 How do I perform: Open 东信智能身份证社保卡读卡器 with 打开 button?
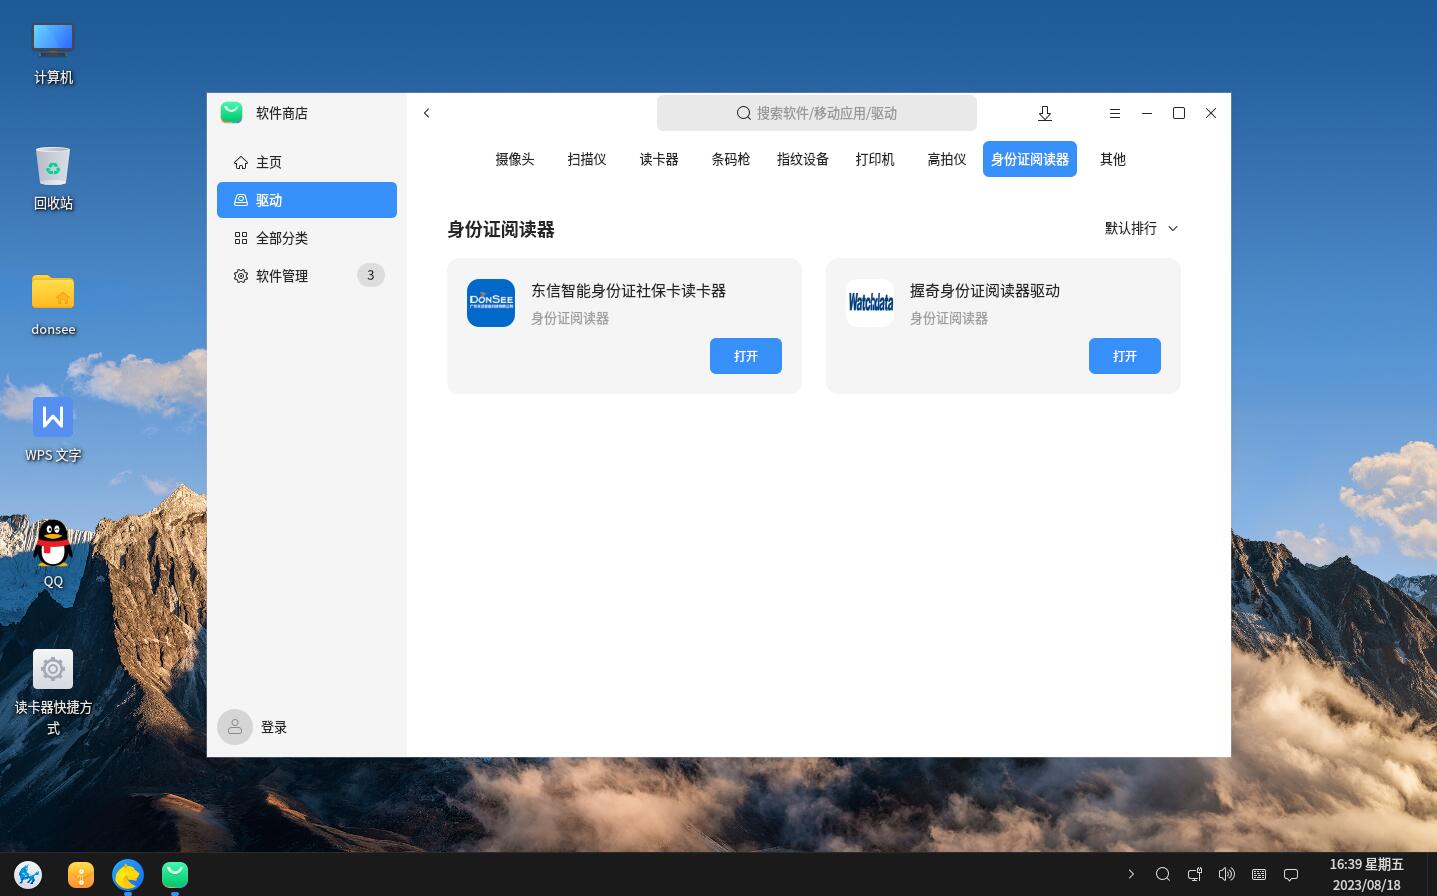745,356
